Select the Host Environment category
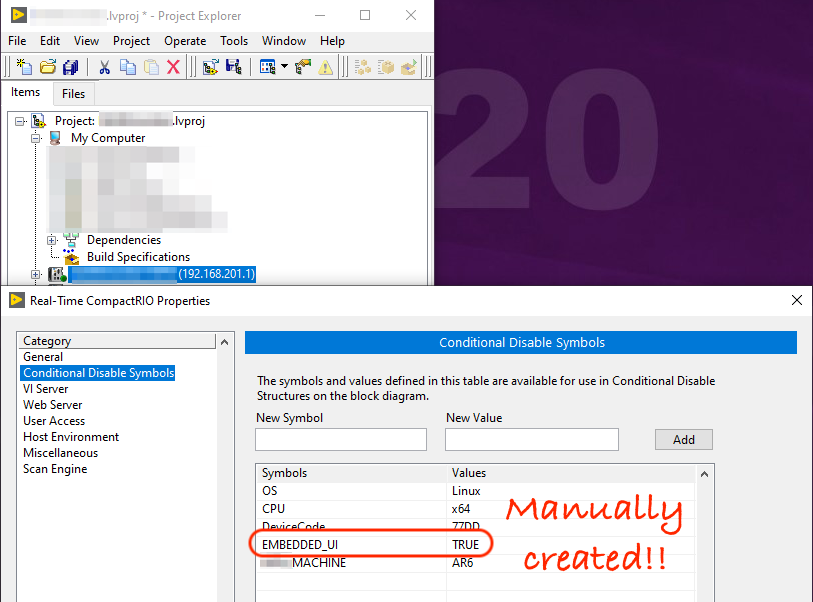This screenshot has width=813, height=602. tap(71, 437)
